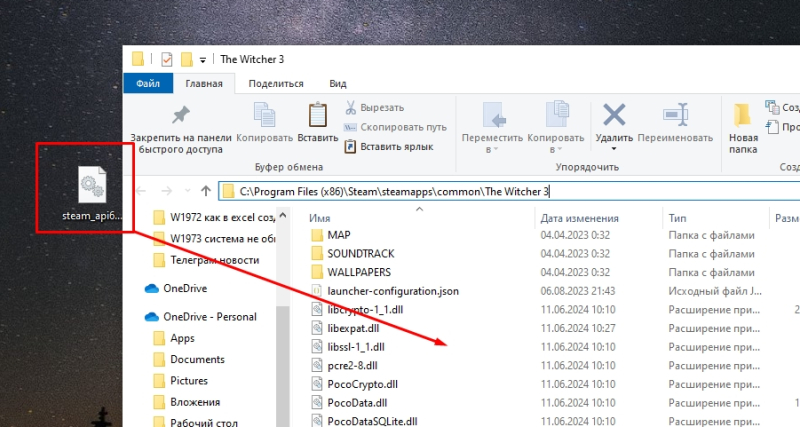Click the Properties icon in quick access toolbar

click(166, 60)
